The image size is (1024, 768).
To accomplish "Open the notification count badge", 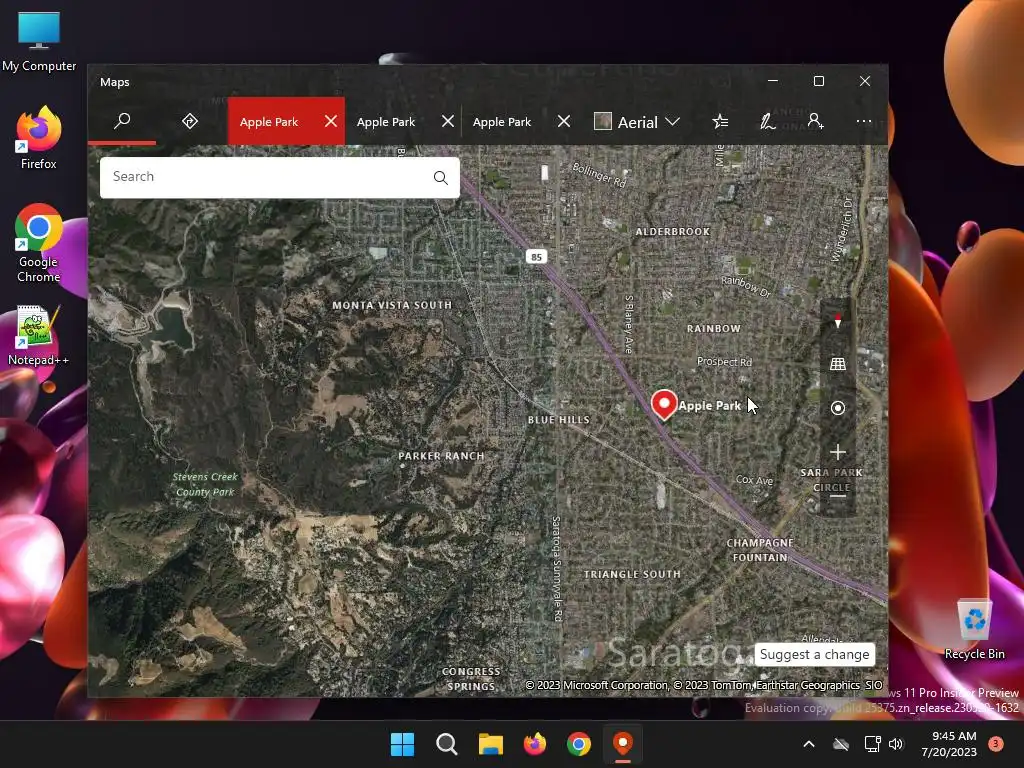I will pos(996,744).
